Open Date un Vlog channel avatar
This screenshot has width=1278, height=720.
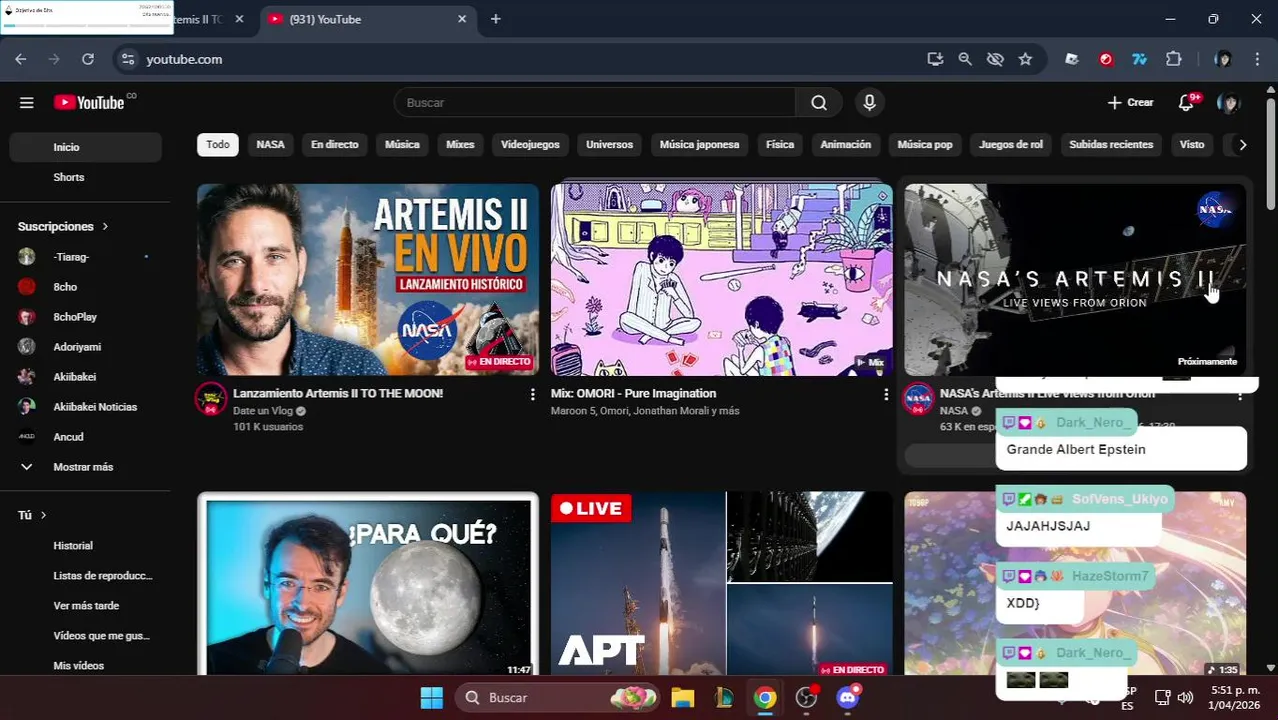point(211,399)
